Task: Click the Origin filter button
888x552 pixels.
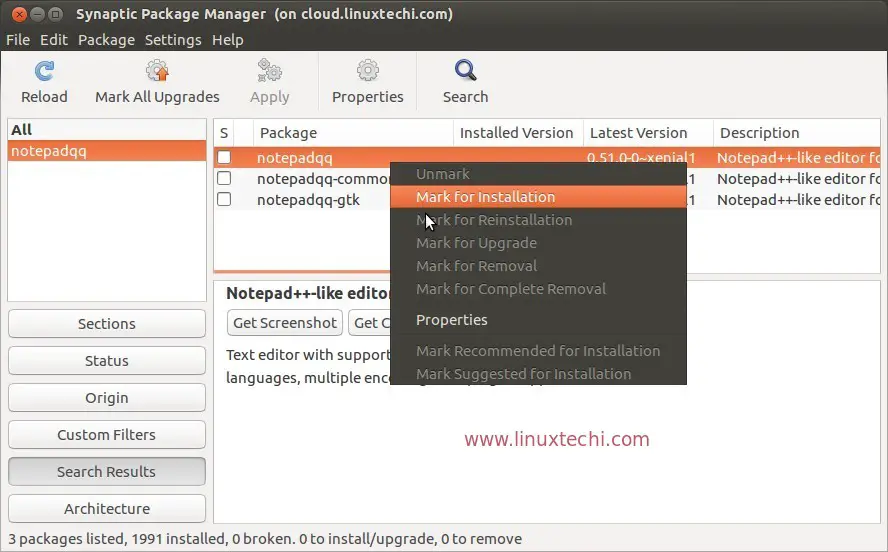Action: 106,397
